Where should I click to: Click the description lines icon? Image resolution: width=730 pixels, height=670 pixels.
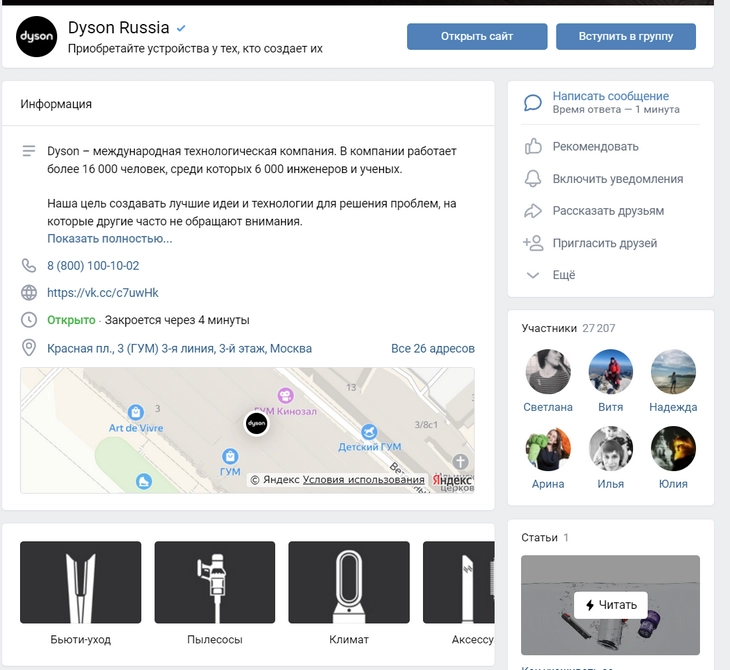pos(29,151)
